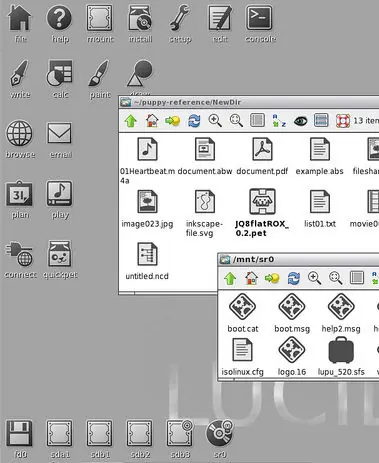
Task: Select boot.msg file
Action: (x=292, y=313)
